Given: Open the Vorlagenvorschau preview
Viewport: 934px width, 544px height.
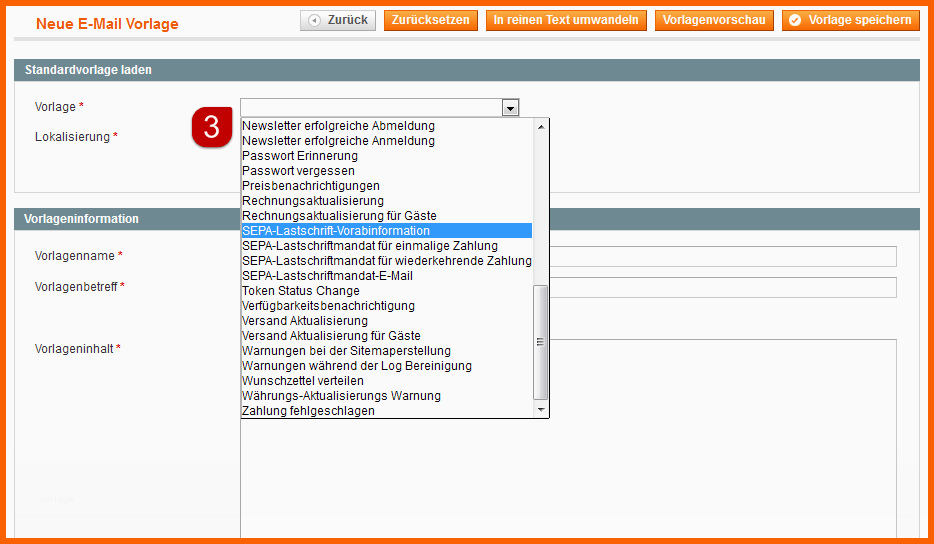Looking at the screenshot, I should (714, 20).
